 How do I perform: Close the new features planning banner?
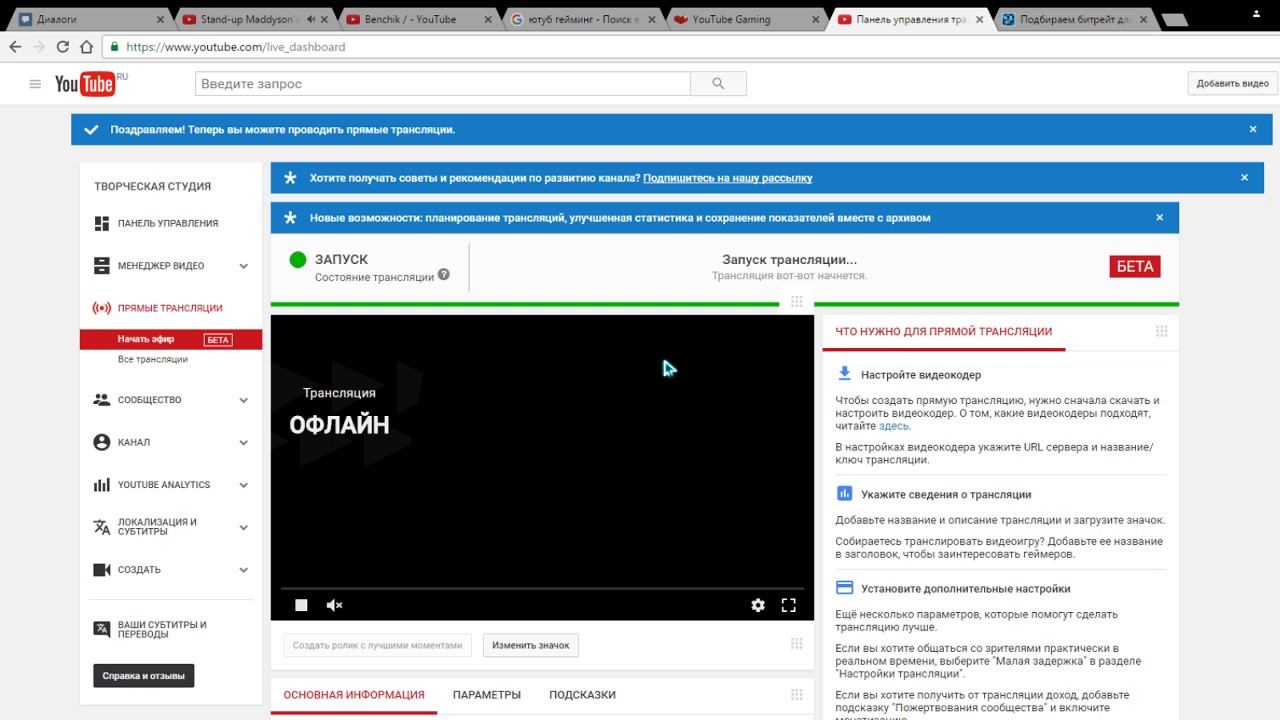tap(1160, 217)
